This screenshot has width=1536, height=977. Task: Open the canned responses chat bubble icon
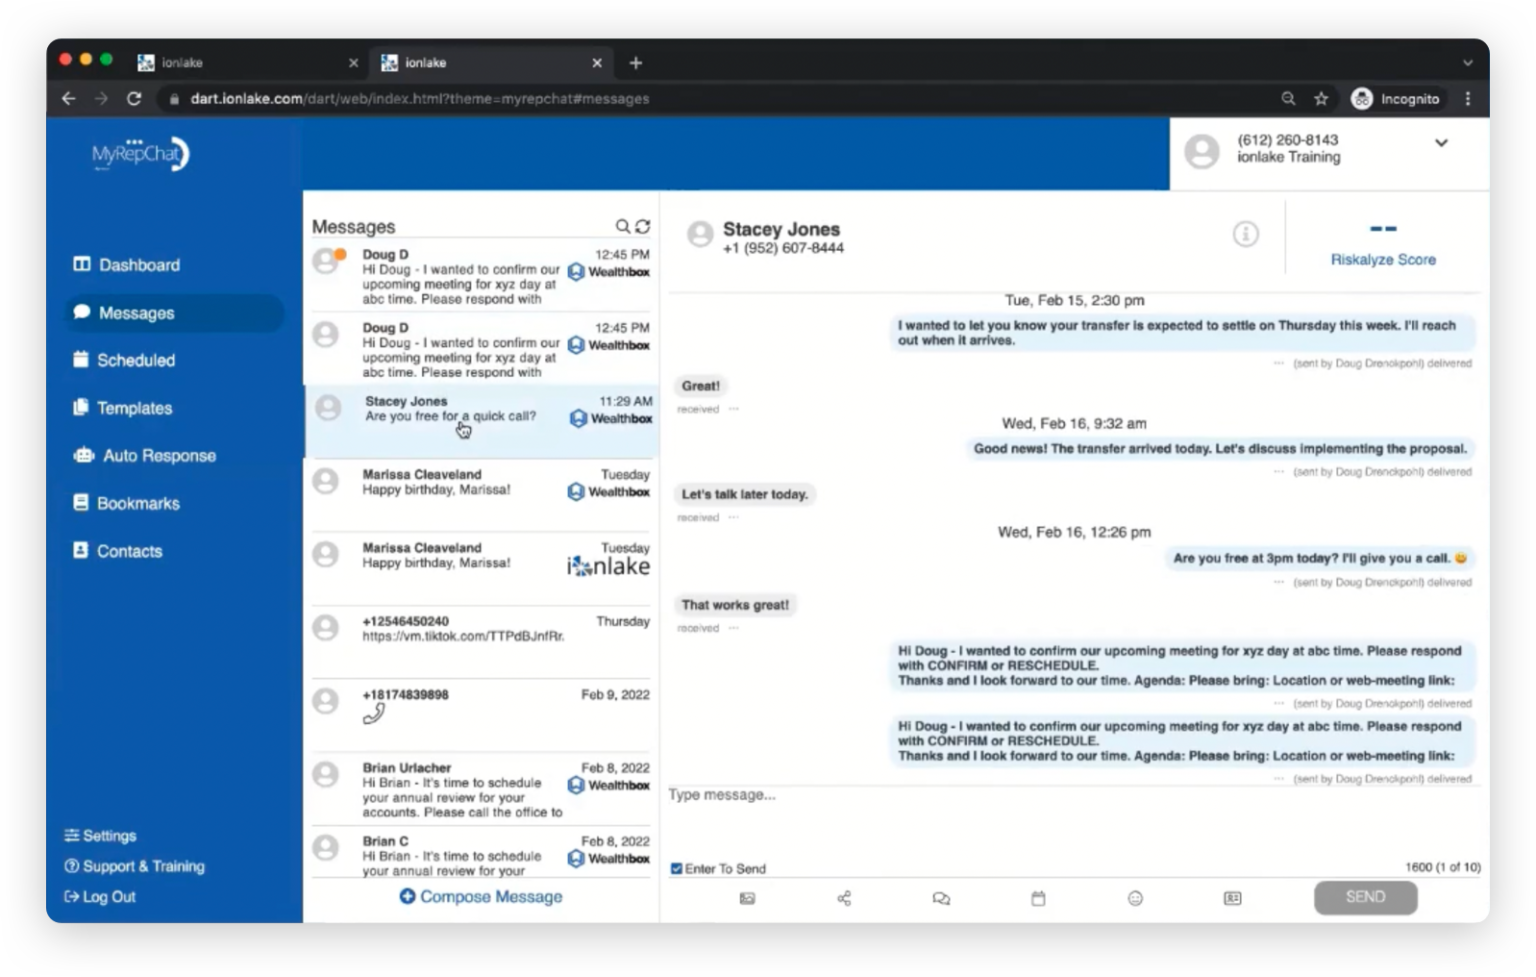[x=941, y=898]
